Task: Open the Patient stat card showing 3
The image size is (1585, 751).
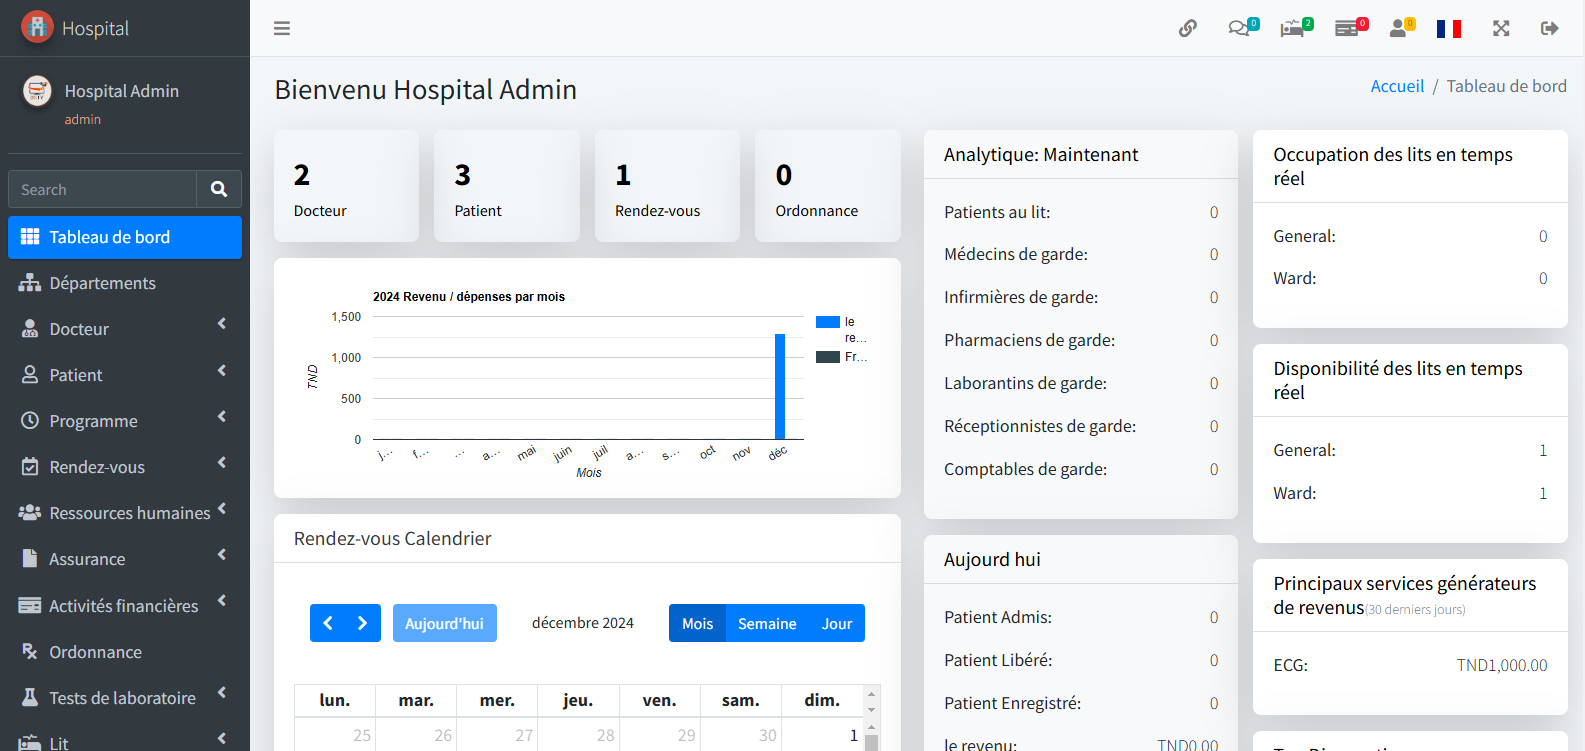Action: click(507, 186)
